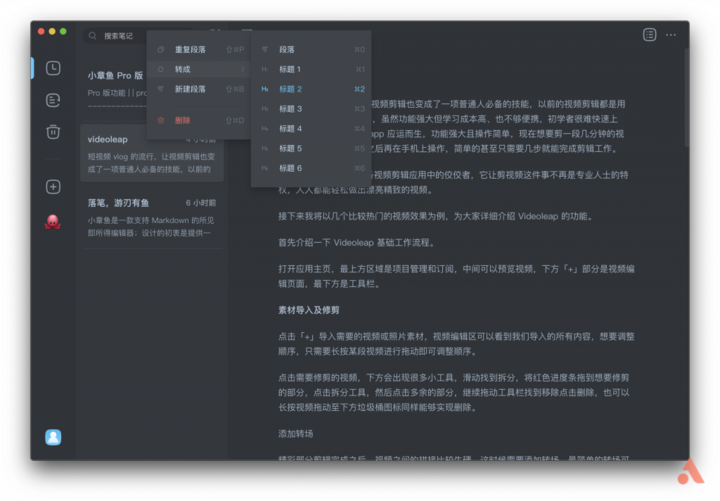Convert block to 段落
This screenshot has height=501, width=720.
pos(311,50)
